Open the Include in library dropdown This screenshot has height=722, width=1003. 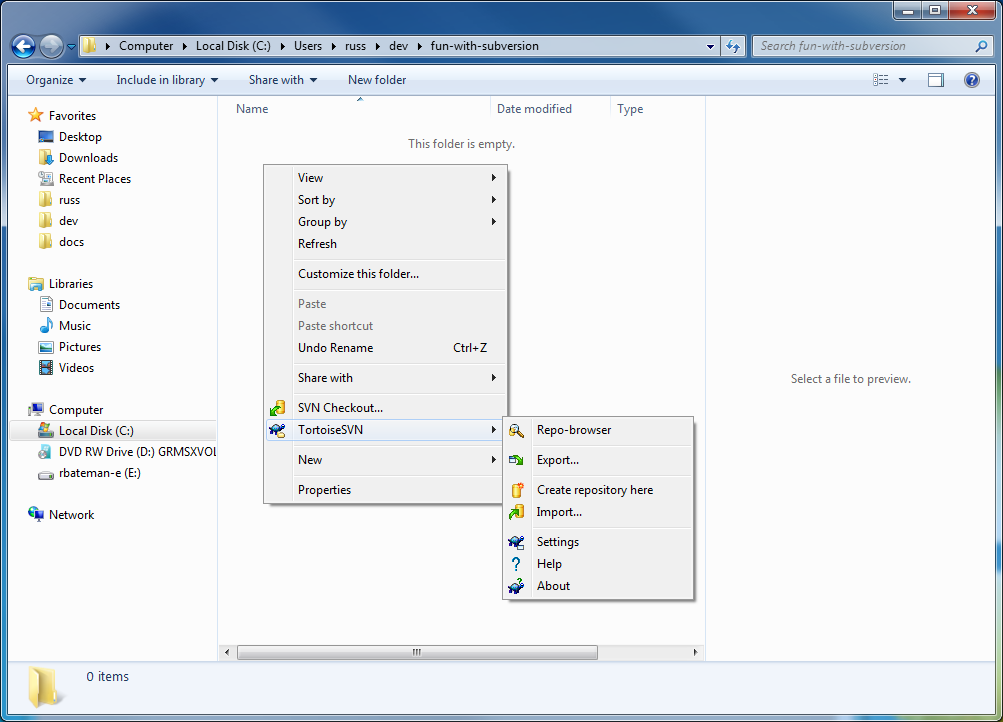point(167,80)
